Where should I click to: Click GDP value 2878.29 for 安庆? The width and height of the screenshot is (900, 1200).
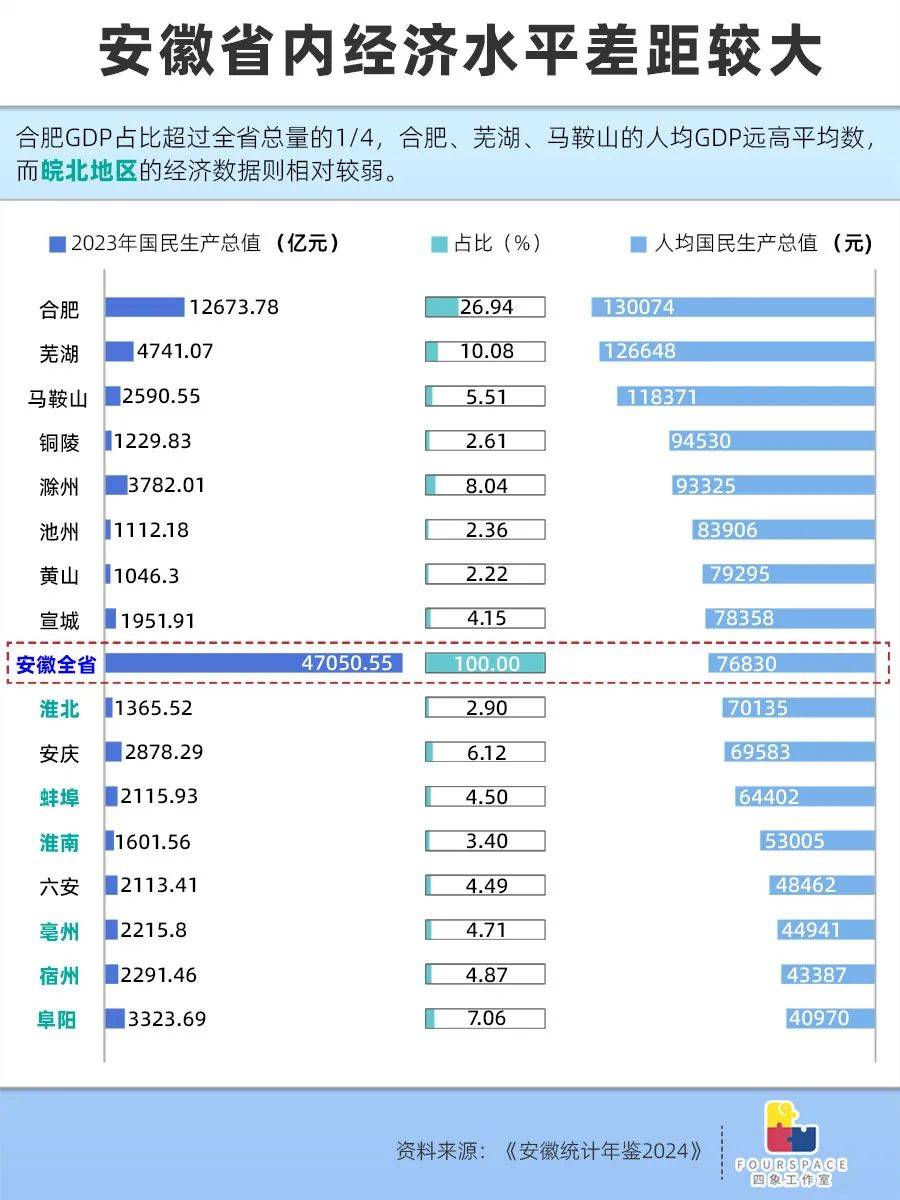[164, 752]
